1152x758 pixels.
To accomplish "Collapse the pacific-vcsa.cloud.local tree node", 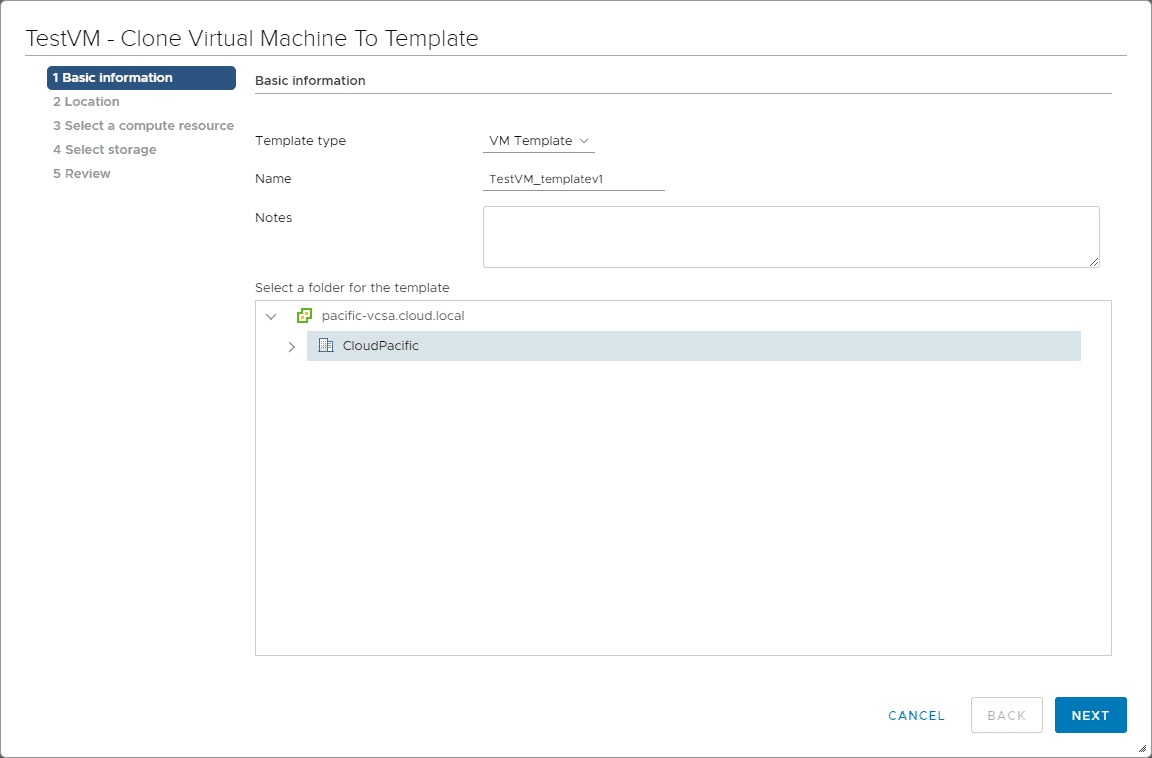I will pyautogui.click(x=271, y=316).
